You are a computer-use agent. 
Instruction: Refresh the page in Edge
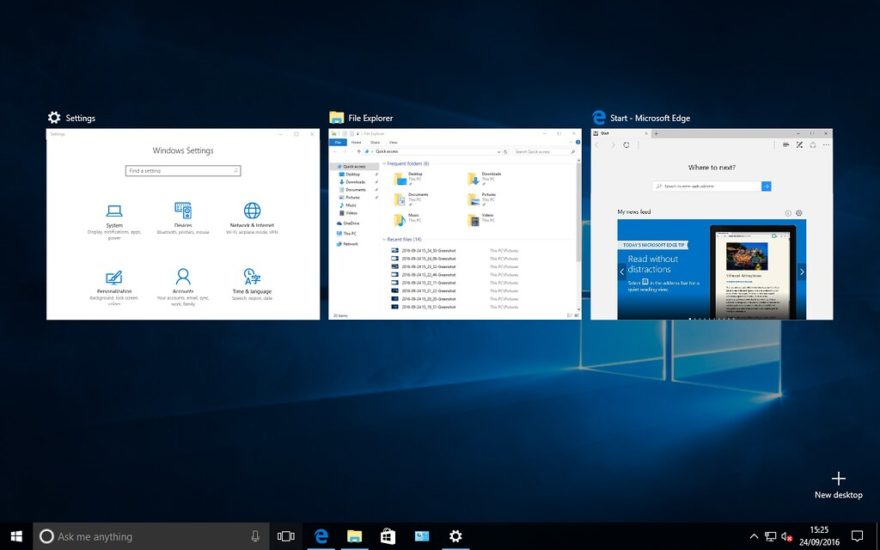(x=626, y=145)
